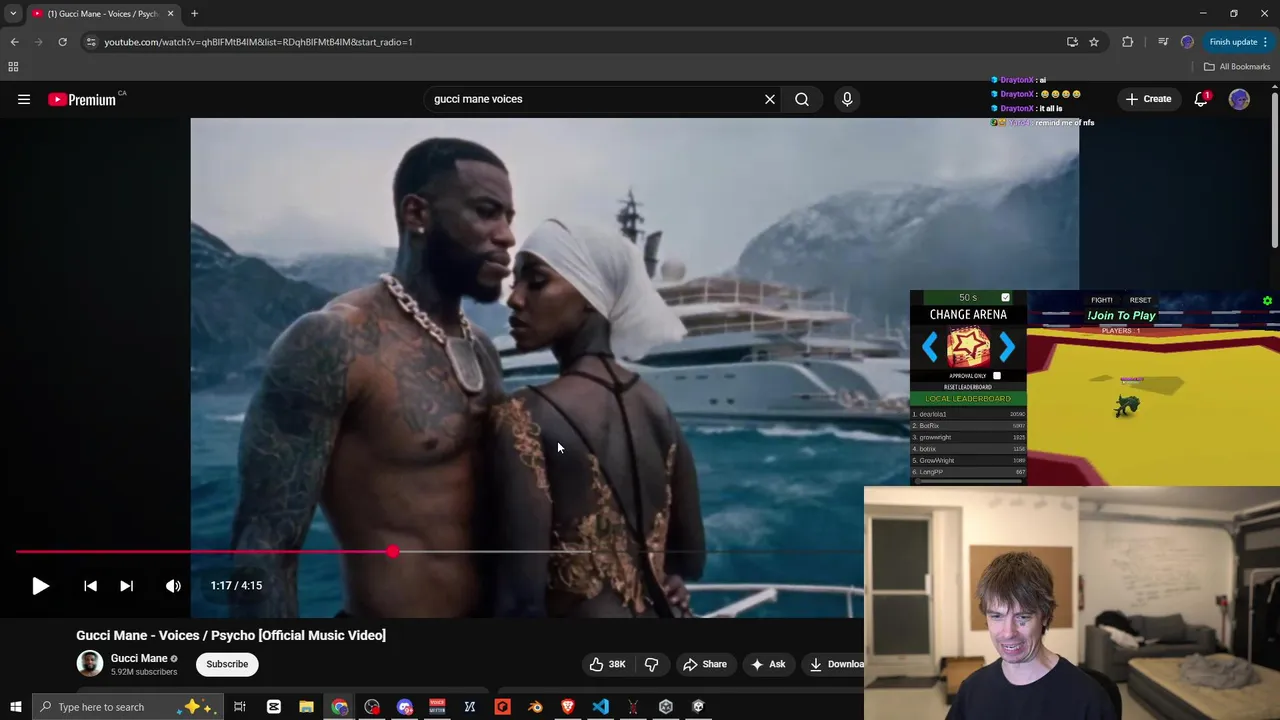Click the red progress bar scrubber
Viewport: 1280px width, 720px height.
point(392,551)
